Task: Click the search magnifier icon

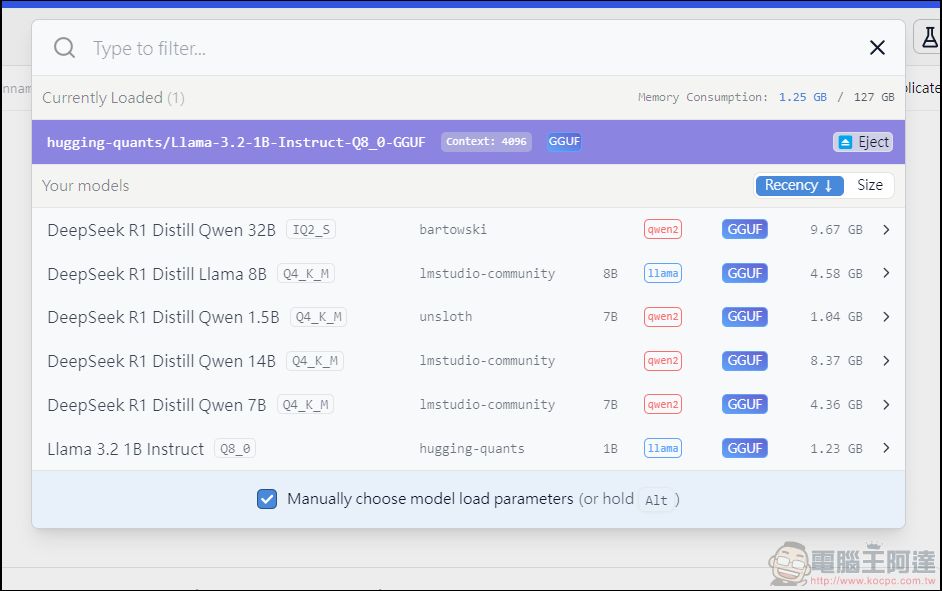Action: pyautogui.click(x=64, y=47)
